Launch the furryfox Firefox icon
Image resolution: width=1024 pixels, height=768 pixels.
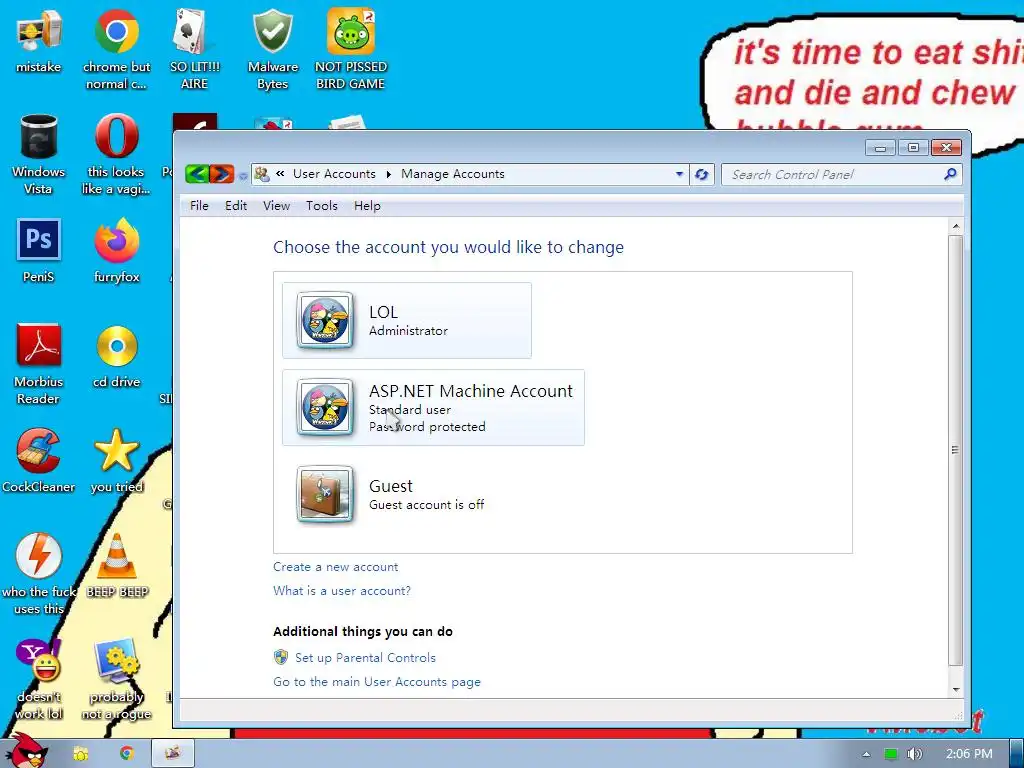click(116, 251)
